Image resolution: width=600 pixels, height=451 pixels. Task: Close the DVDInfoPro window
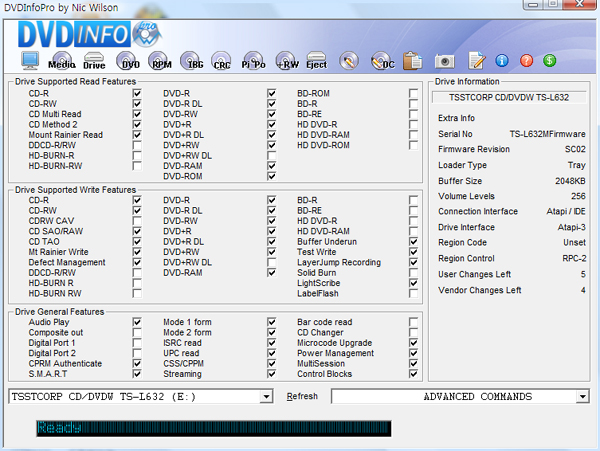[580, 4]
